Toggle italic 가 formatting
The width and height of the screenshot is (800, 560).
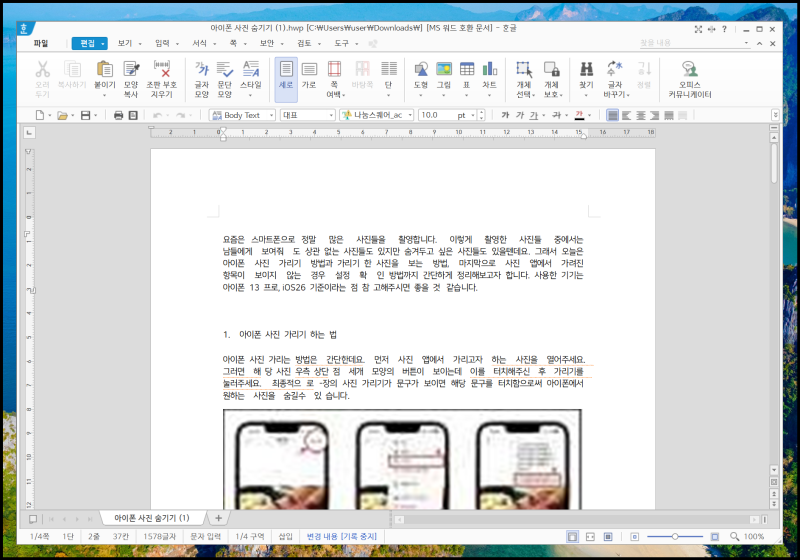click(519, 115)
